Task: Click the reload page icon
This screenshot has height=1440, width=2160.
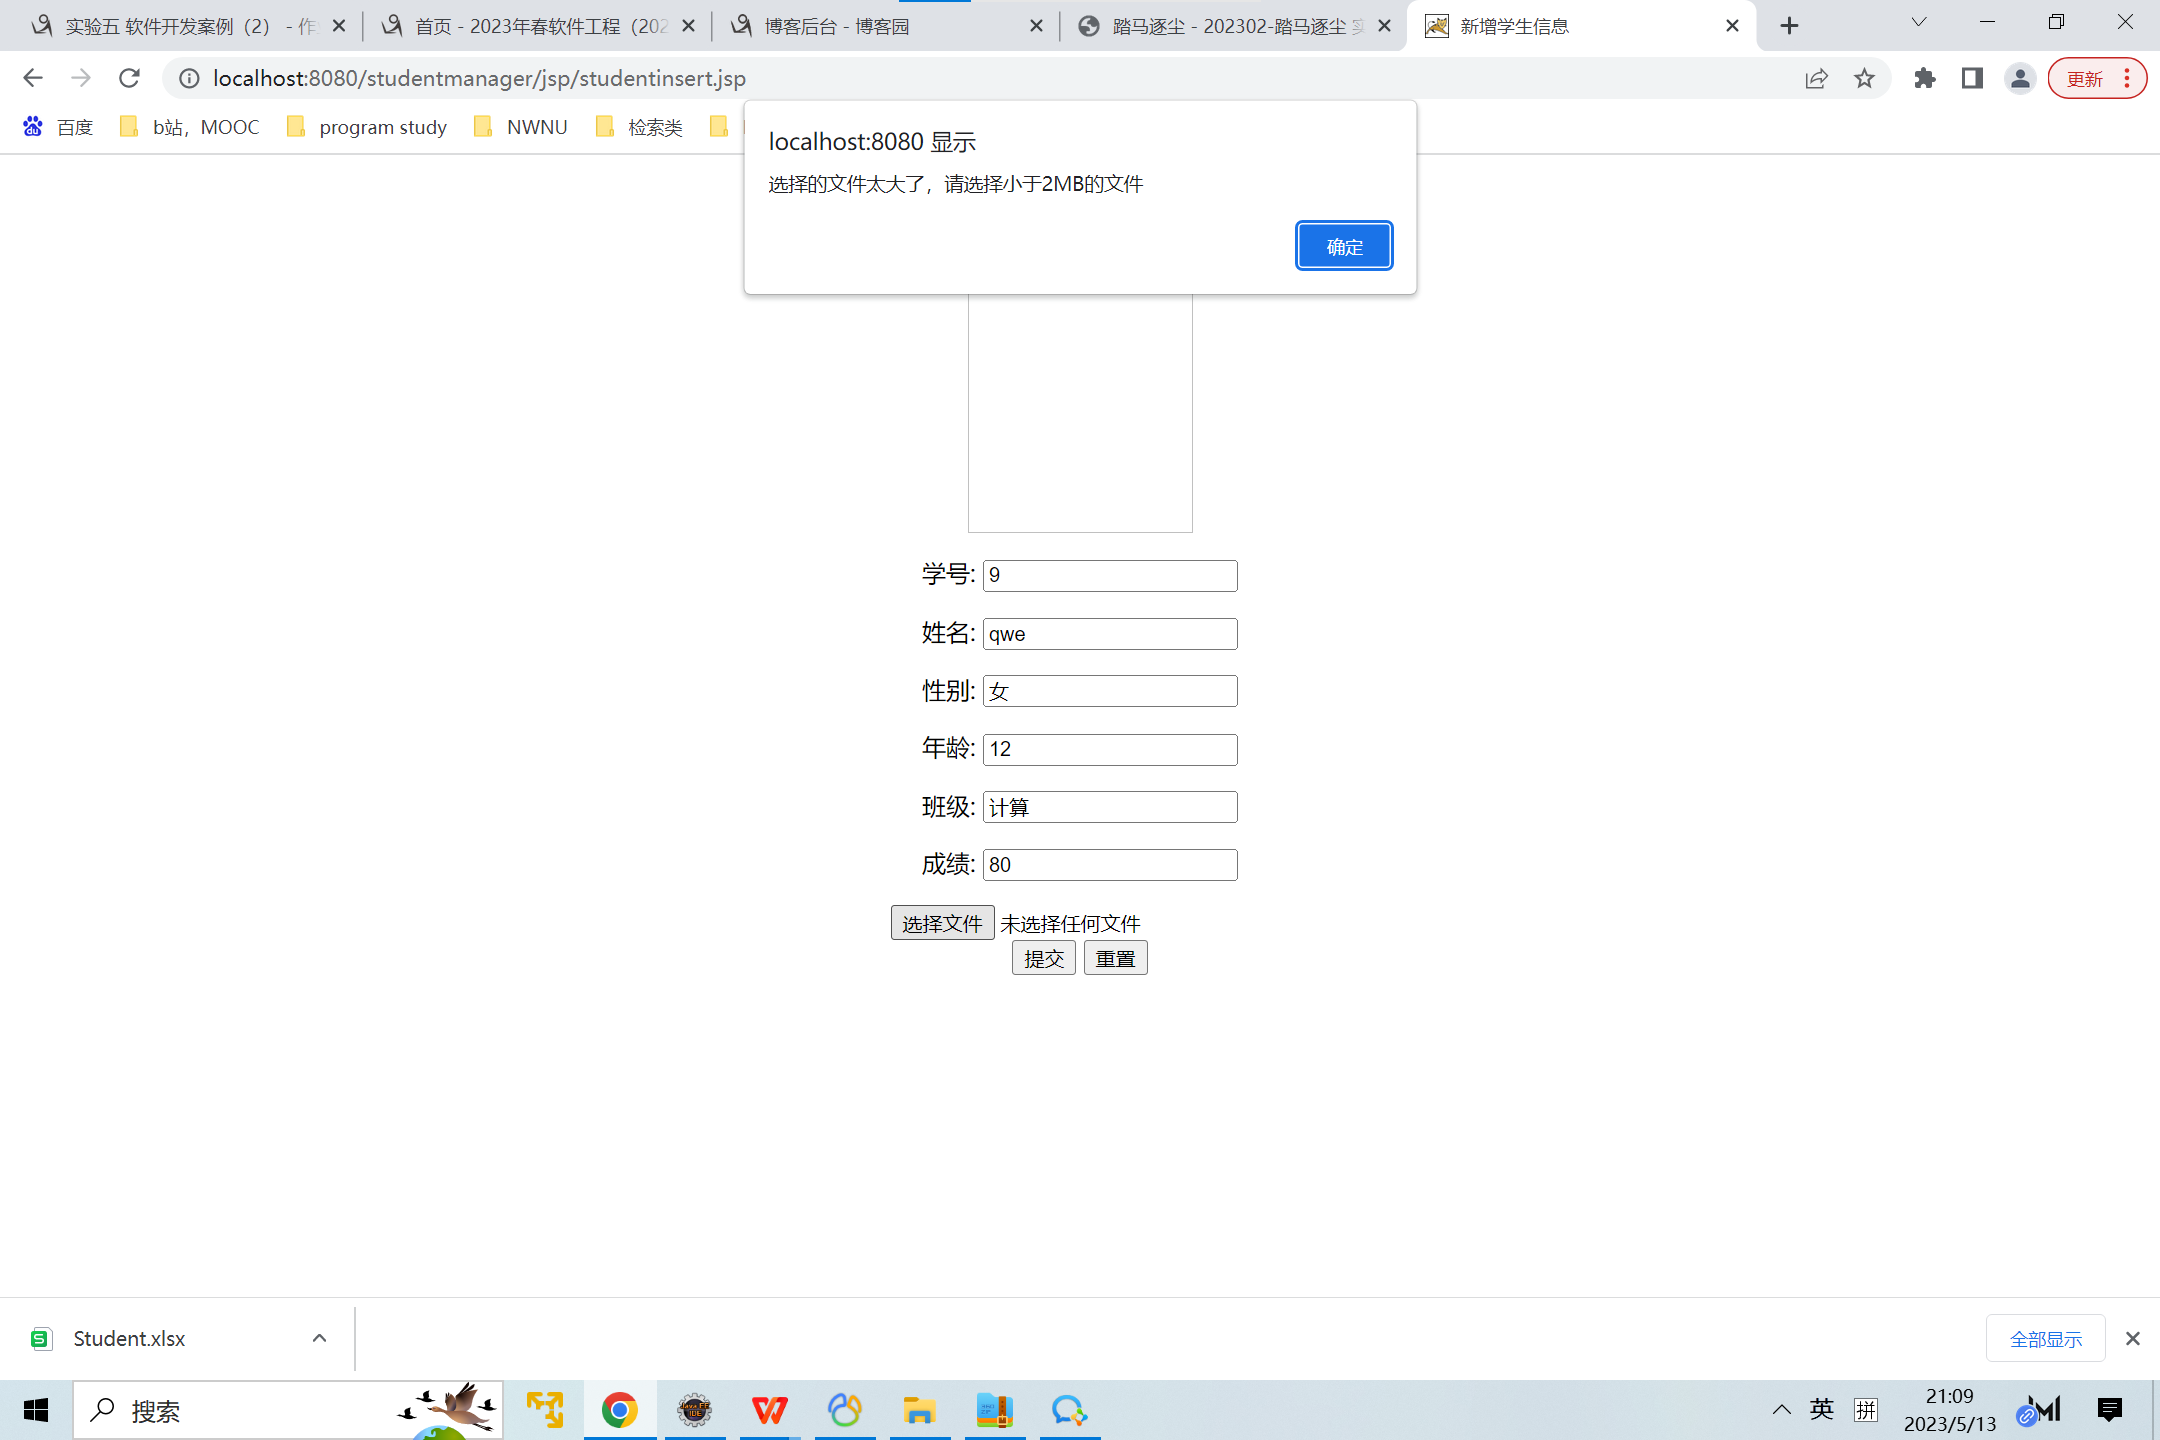Action: pyautogui.click(x=129, y=78)
